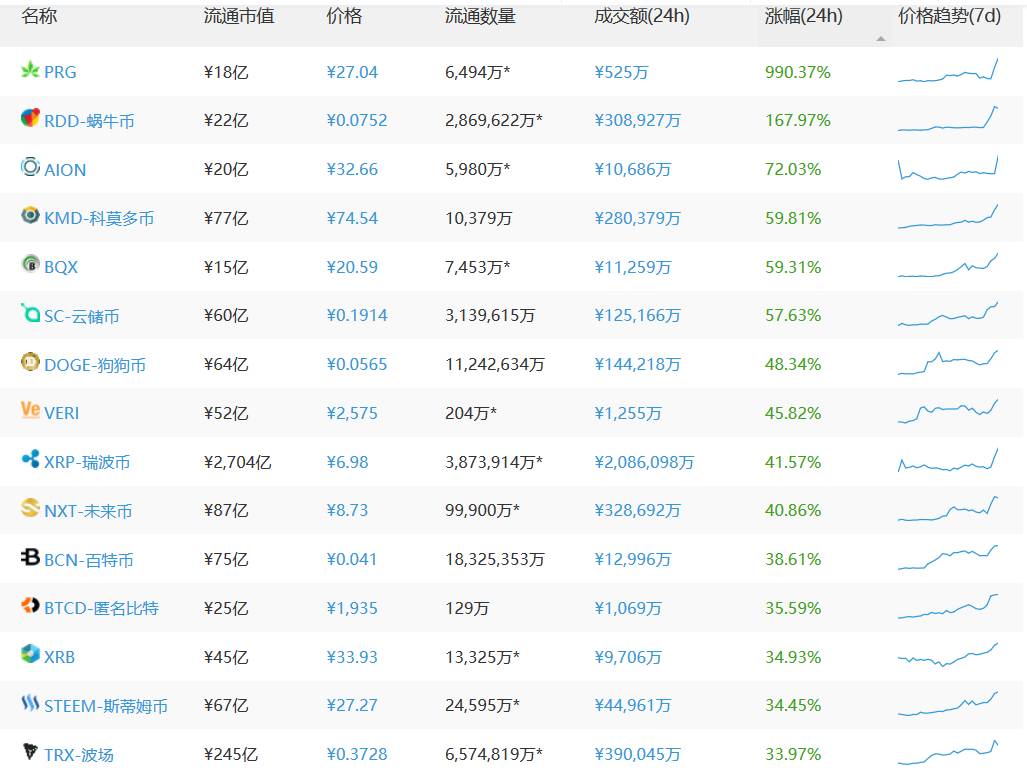Click the 价格 column header
Viewport: 1027px width, 771px height.
click(x=344, y=17)
